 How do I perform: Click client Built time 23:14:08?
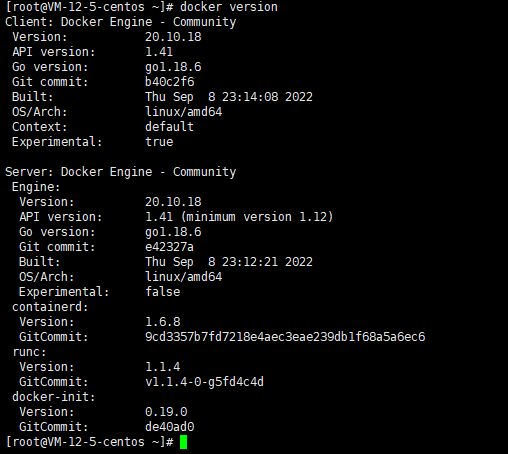250,97
